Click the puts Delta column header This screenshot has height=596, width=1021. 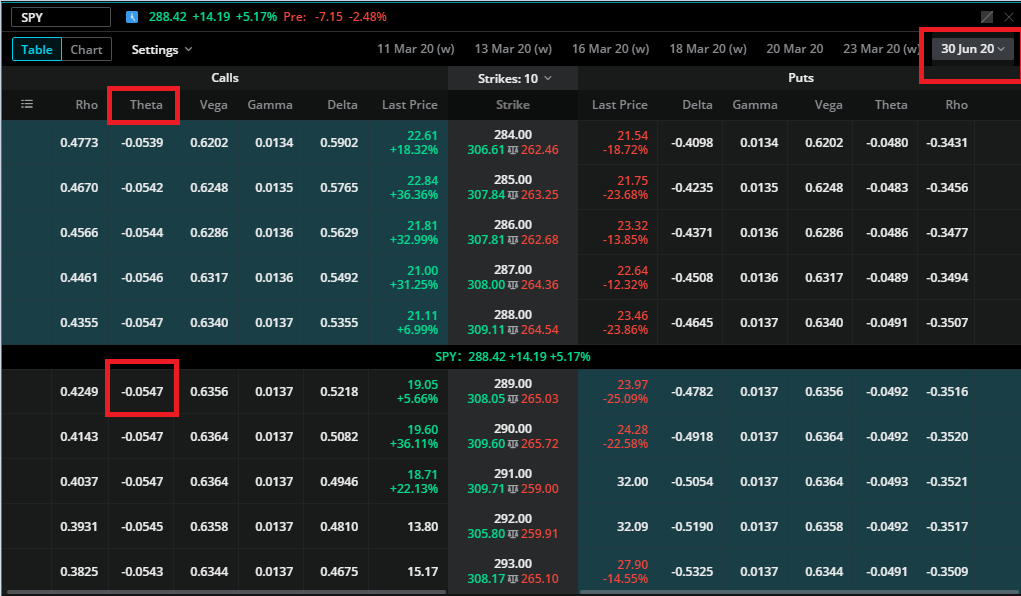[x=697, y=105]
